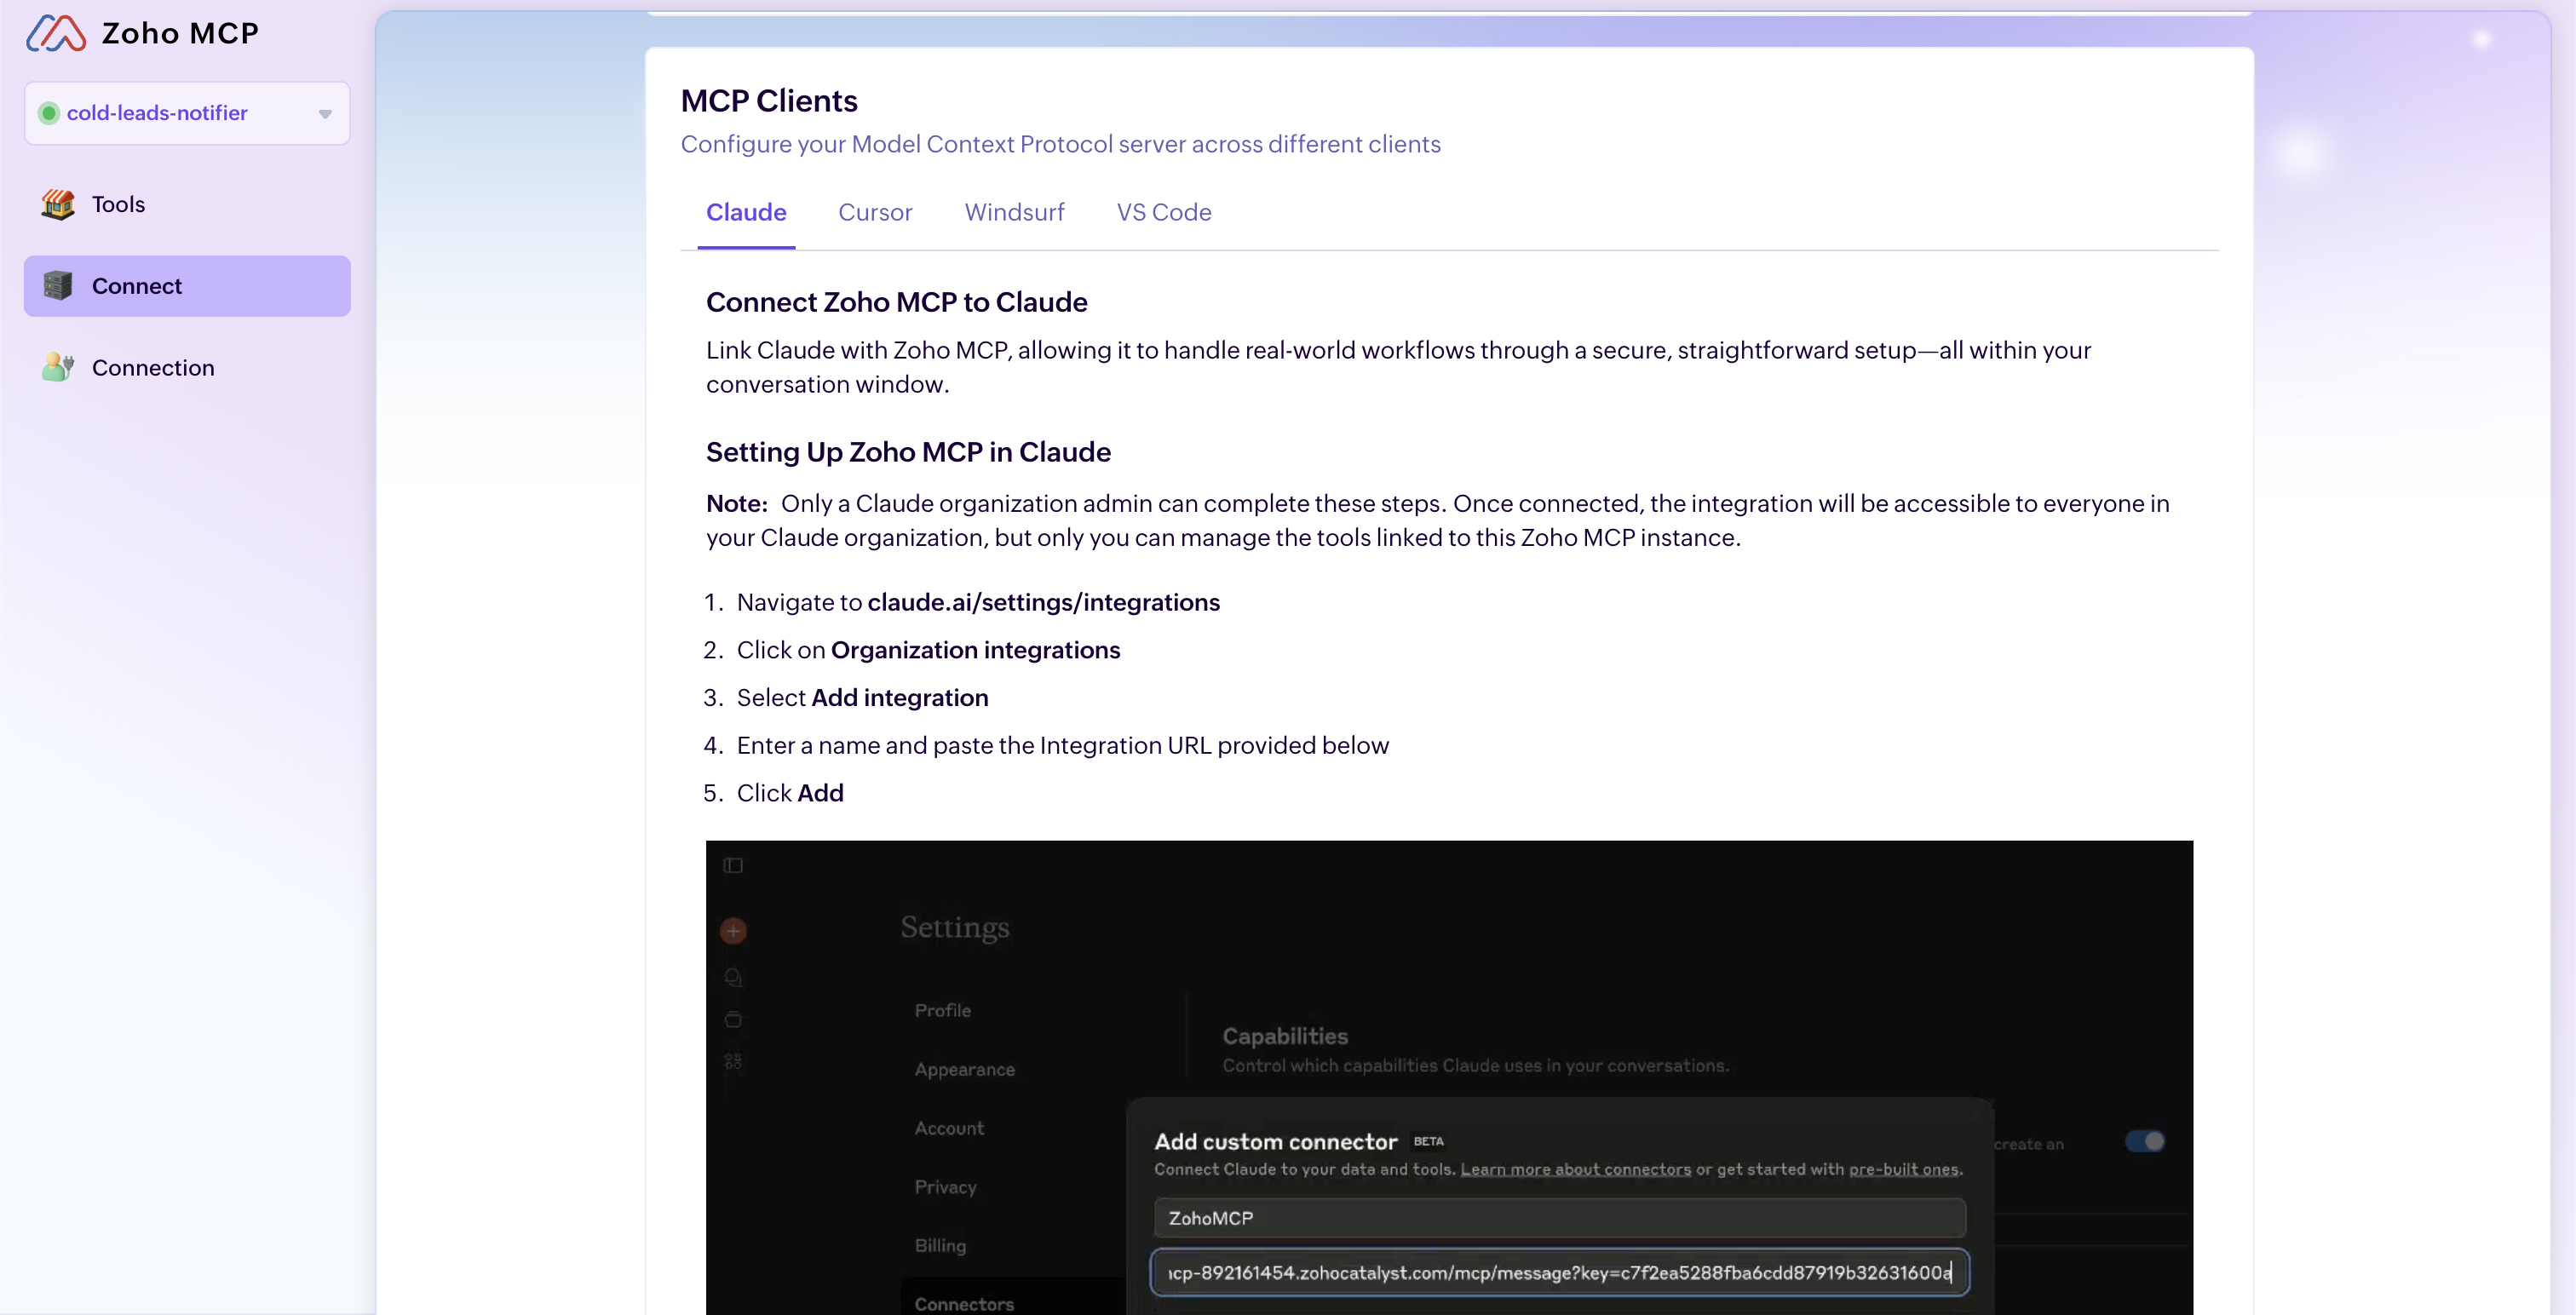Screen dimensions: 2576x1315
Task: Click the chats bubble icon in the dark sidebar
Action: click(733, 977)
